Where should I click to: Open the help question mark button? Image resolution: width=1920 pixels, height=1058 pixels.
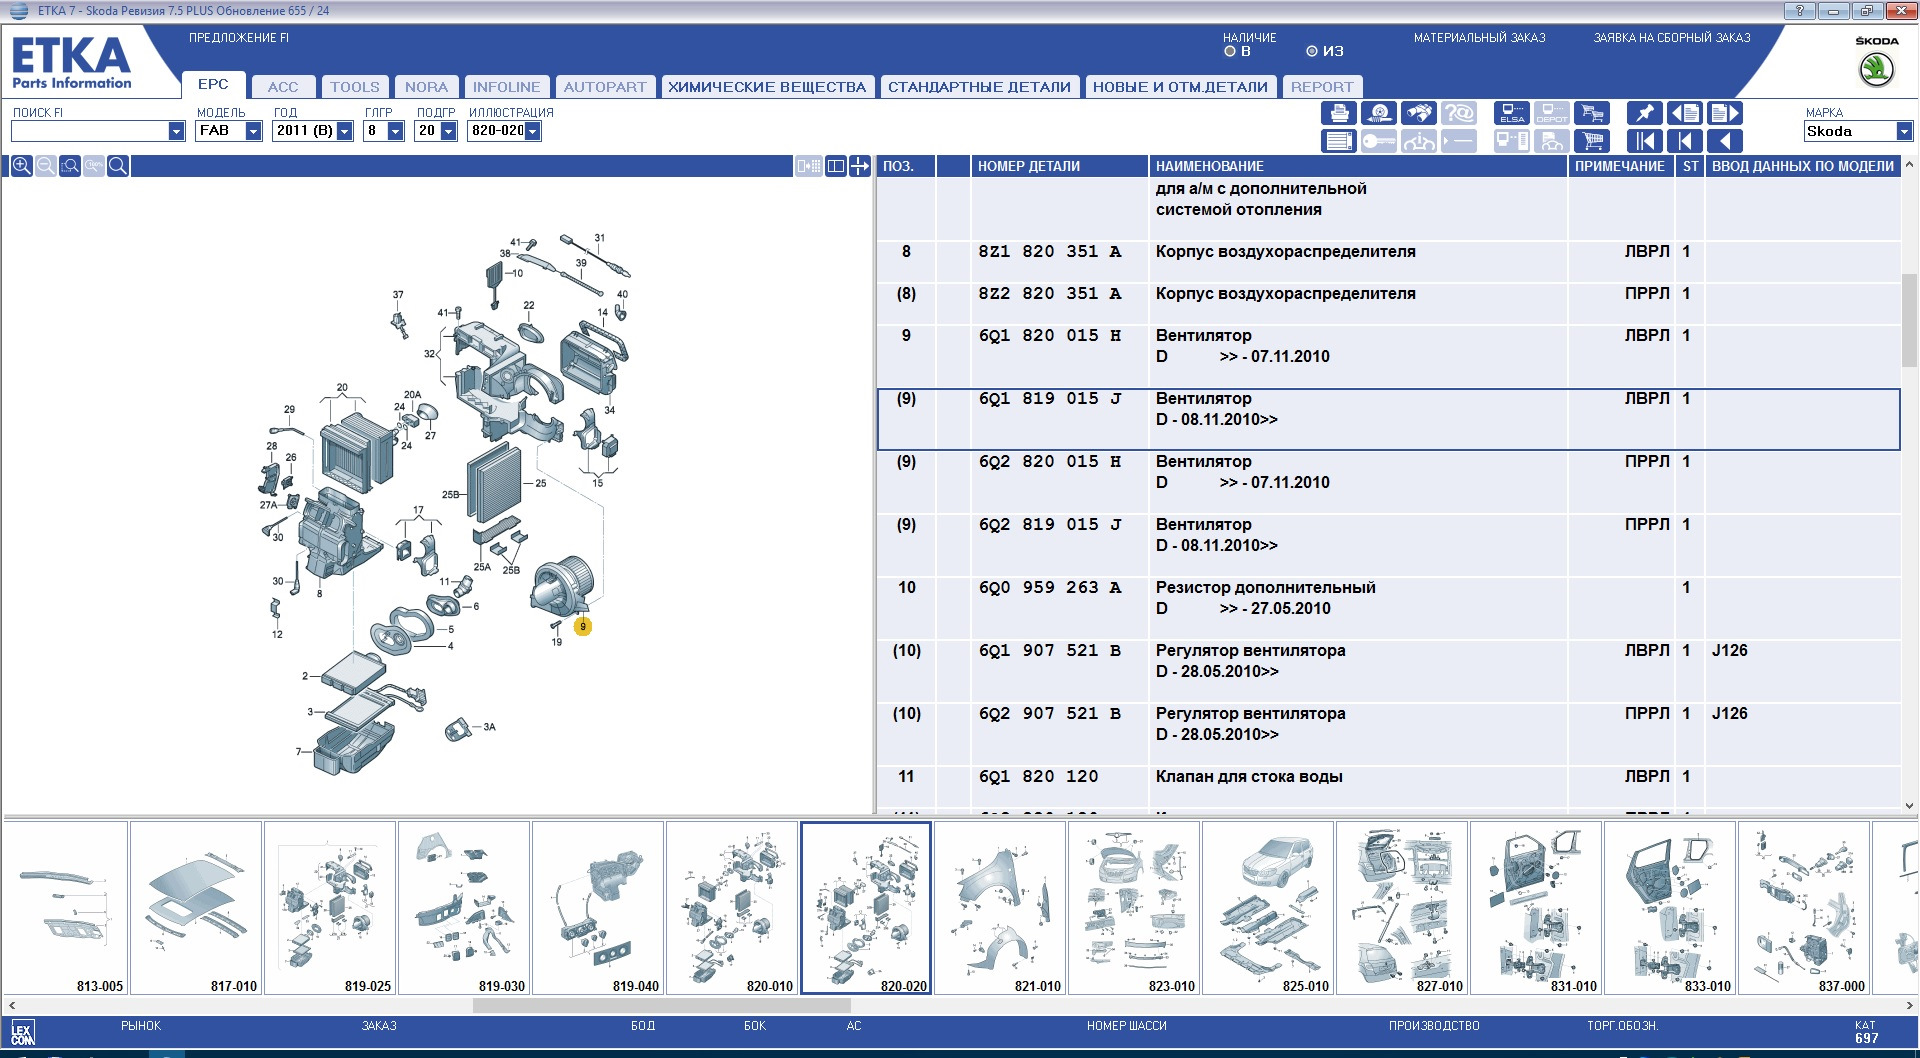pos(1800,11)
